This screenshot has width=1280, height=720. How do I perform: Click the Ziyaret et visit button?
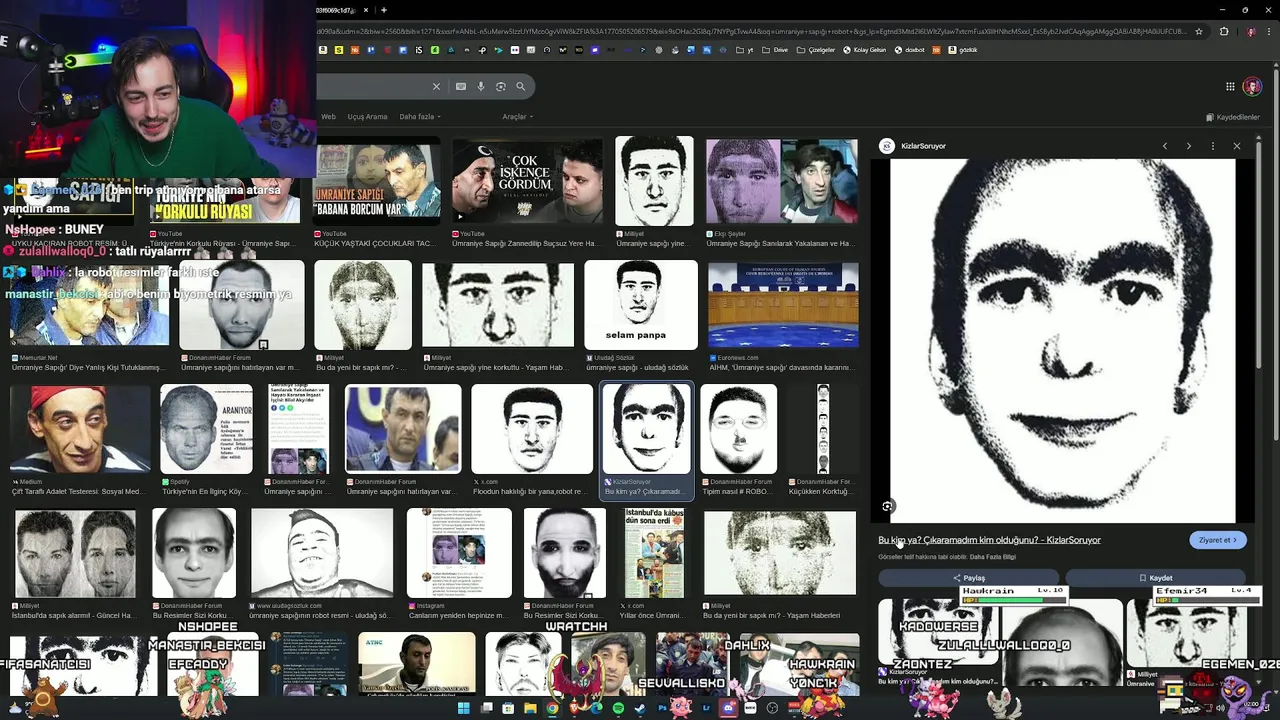(x=1218, y=540)
